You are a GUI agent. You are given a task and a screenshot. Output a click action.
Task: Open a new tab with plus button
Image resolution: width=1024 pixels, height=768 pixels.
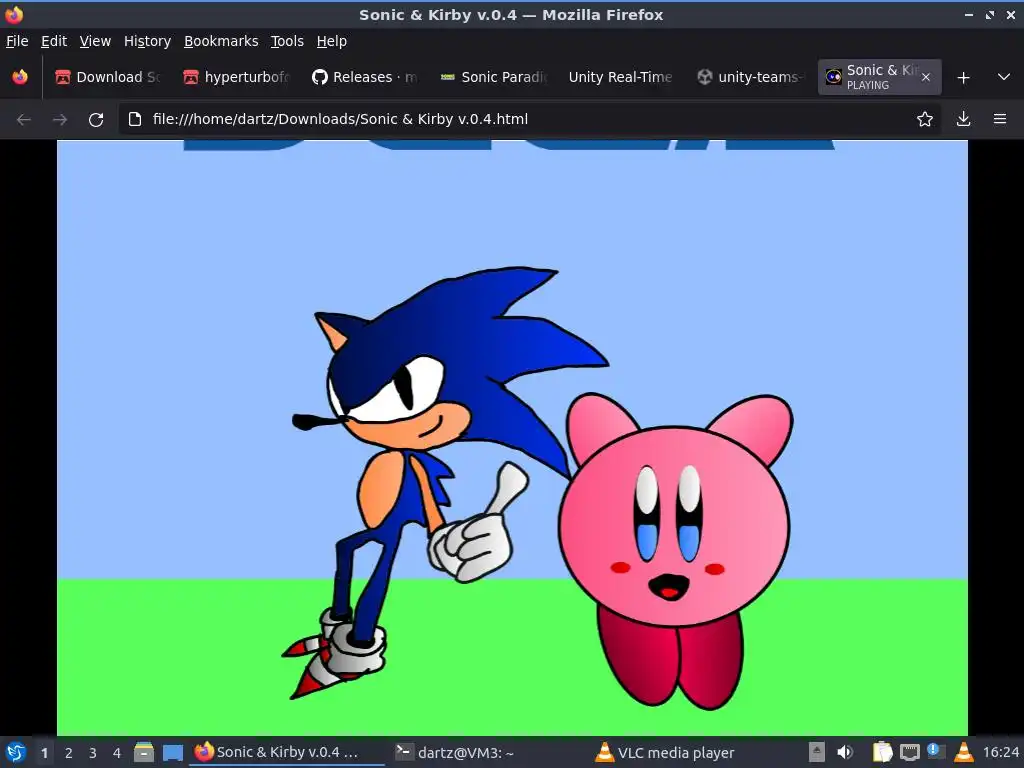(x=963, y=78)
